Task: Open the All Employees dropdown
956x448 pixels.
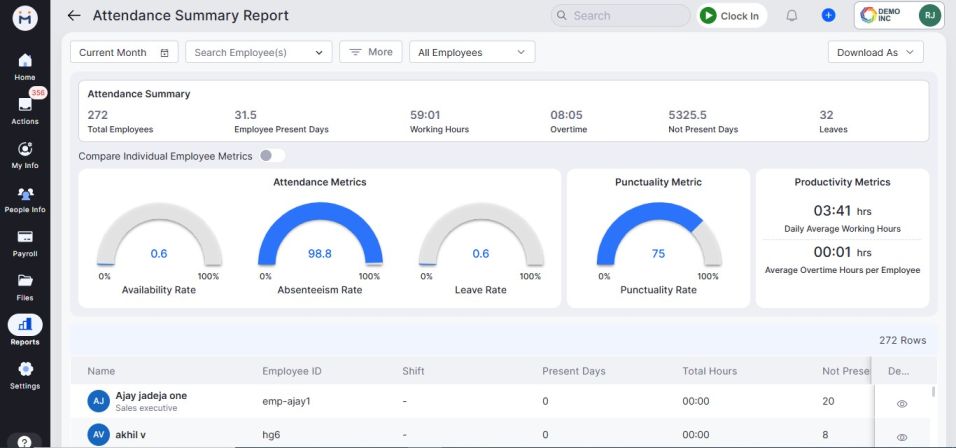Action: click(471, 53)
